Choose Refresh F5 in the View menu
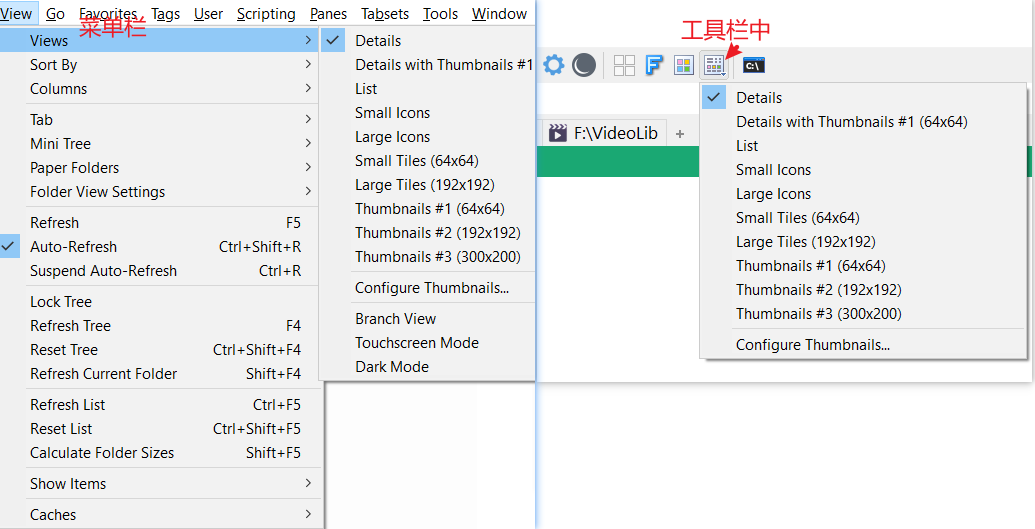1035x529 pixels. point(159,223)
